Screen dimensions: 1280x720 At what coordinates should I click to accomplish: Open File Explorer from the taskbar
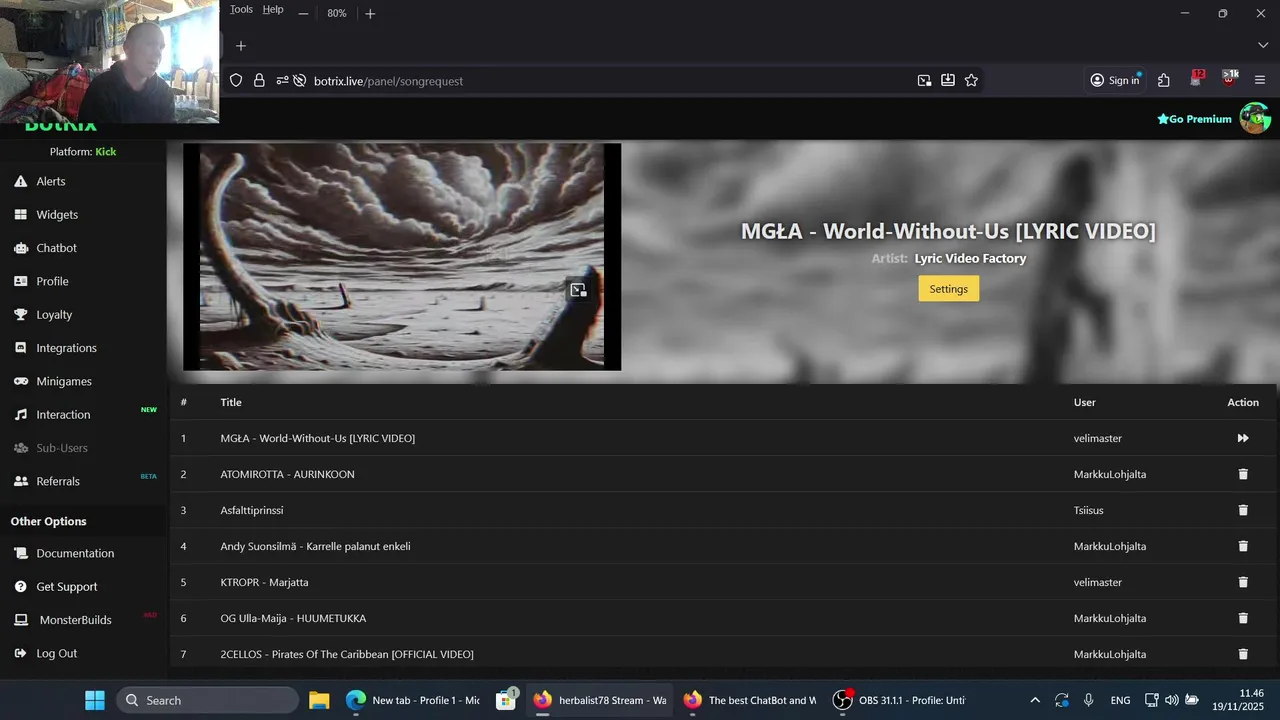319,700
